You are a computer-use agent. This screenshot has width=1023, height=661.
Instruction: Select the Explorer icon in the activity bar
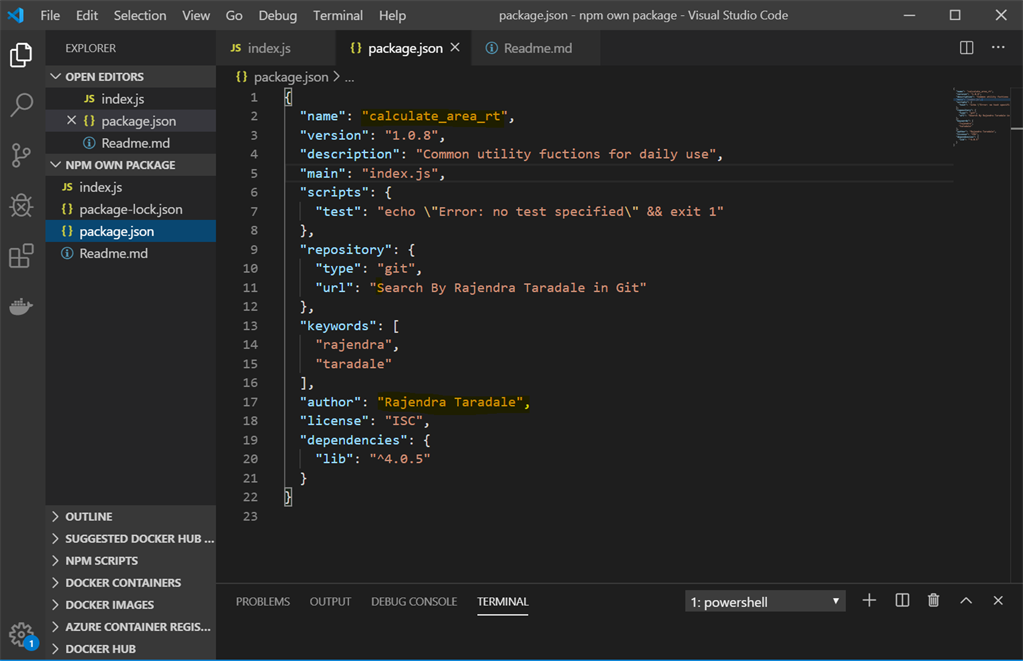point(21,57)
